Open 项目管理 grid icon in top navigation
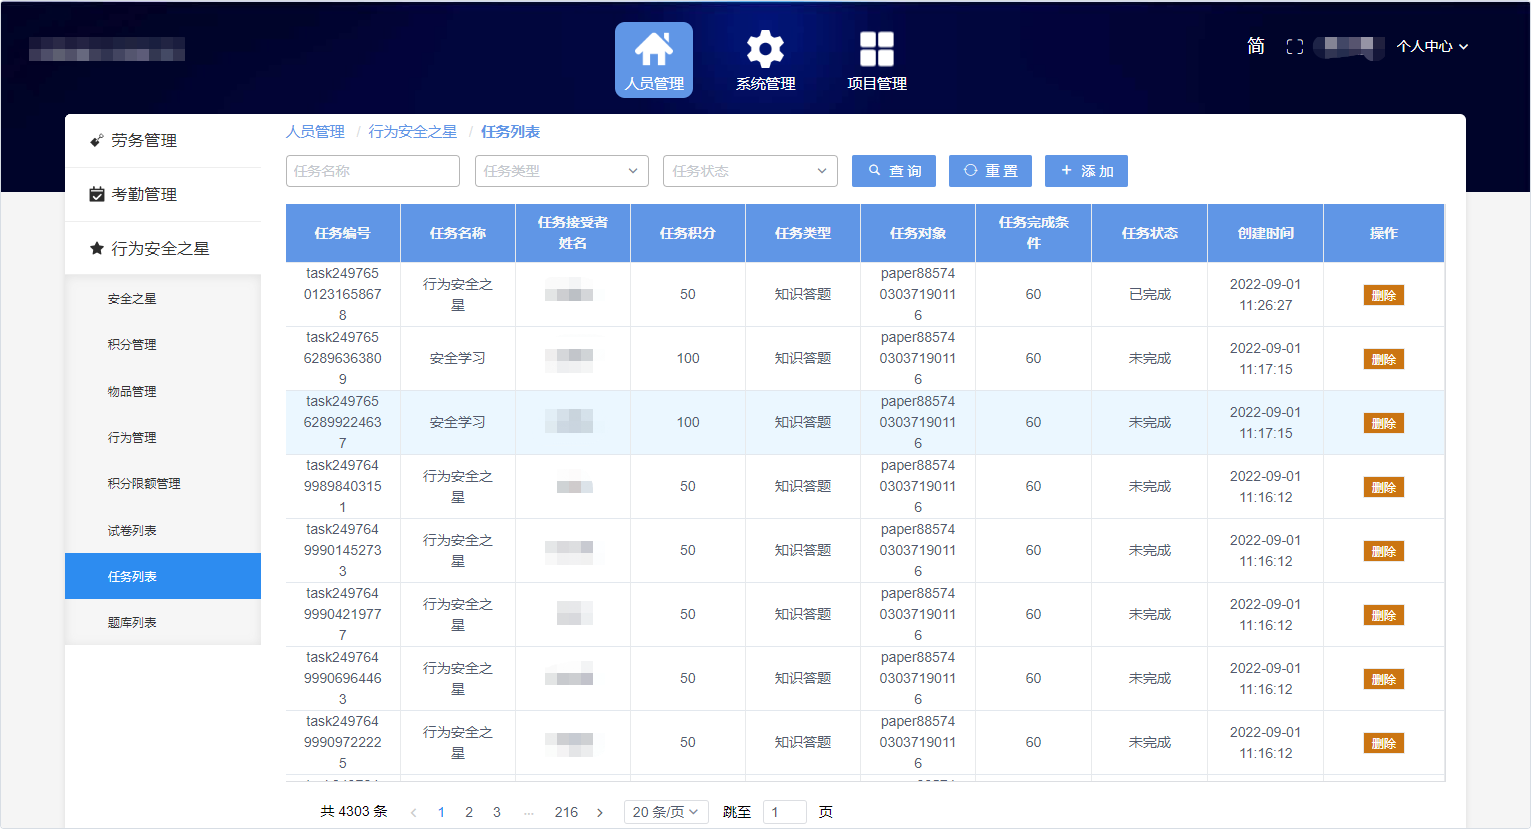1531x829 pixels. 876,60
